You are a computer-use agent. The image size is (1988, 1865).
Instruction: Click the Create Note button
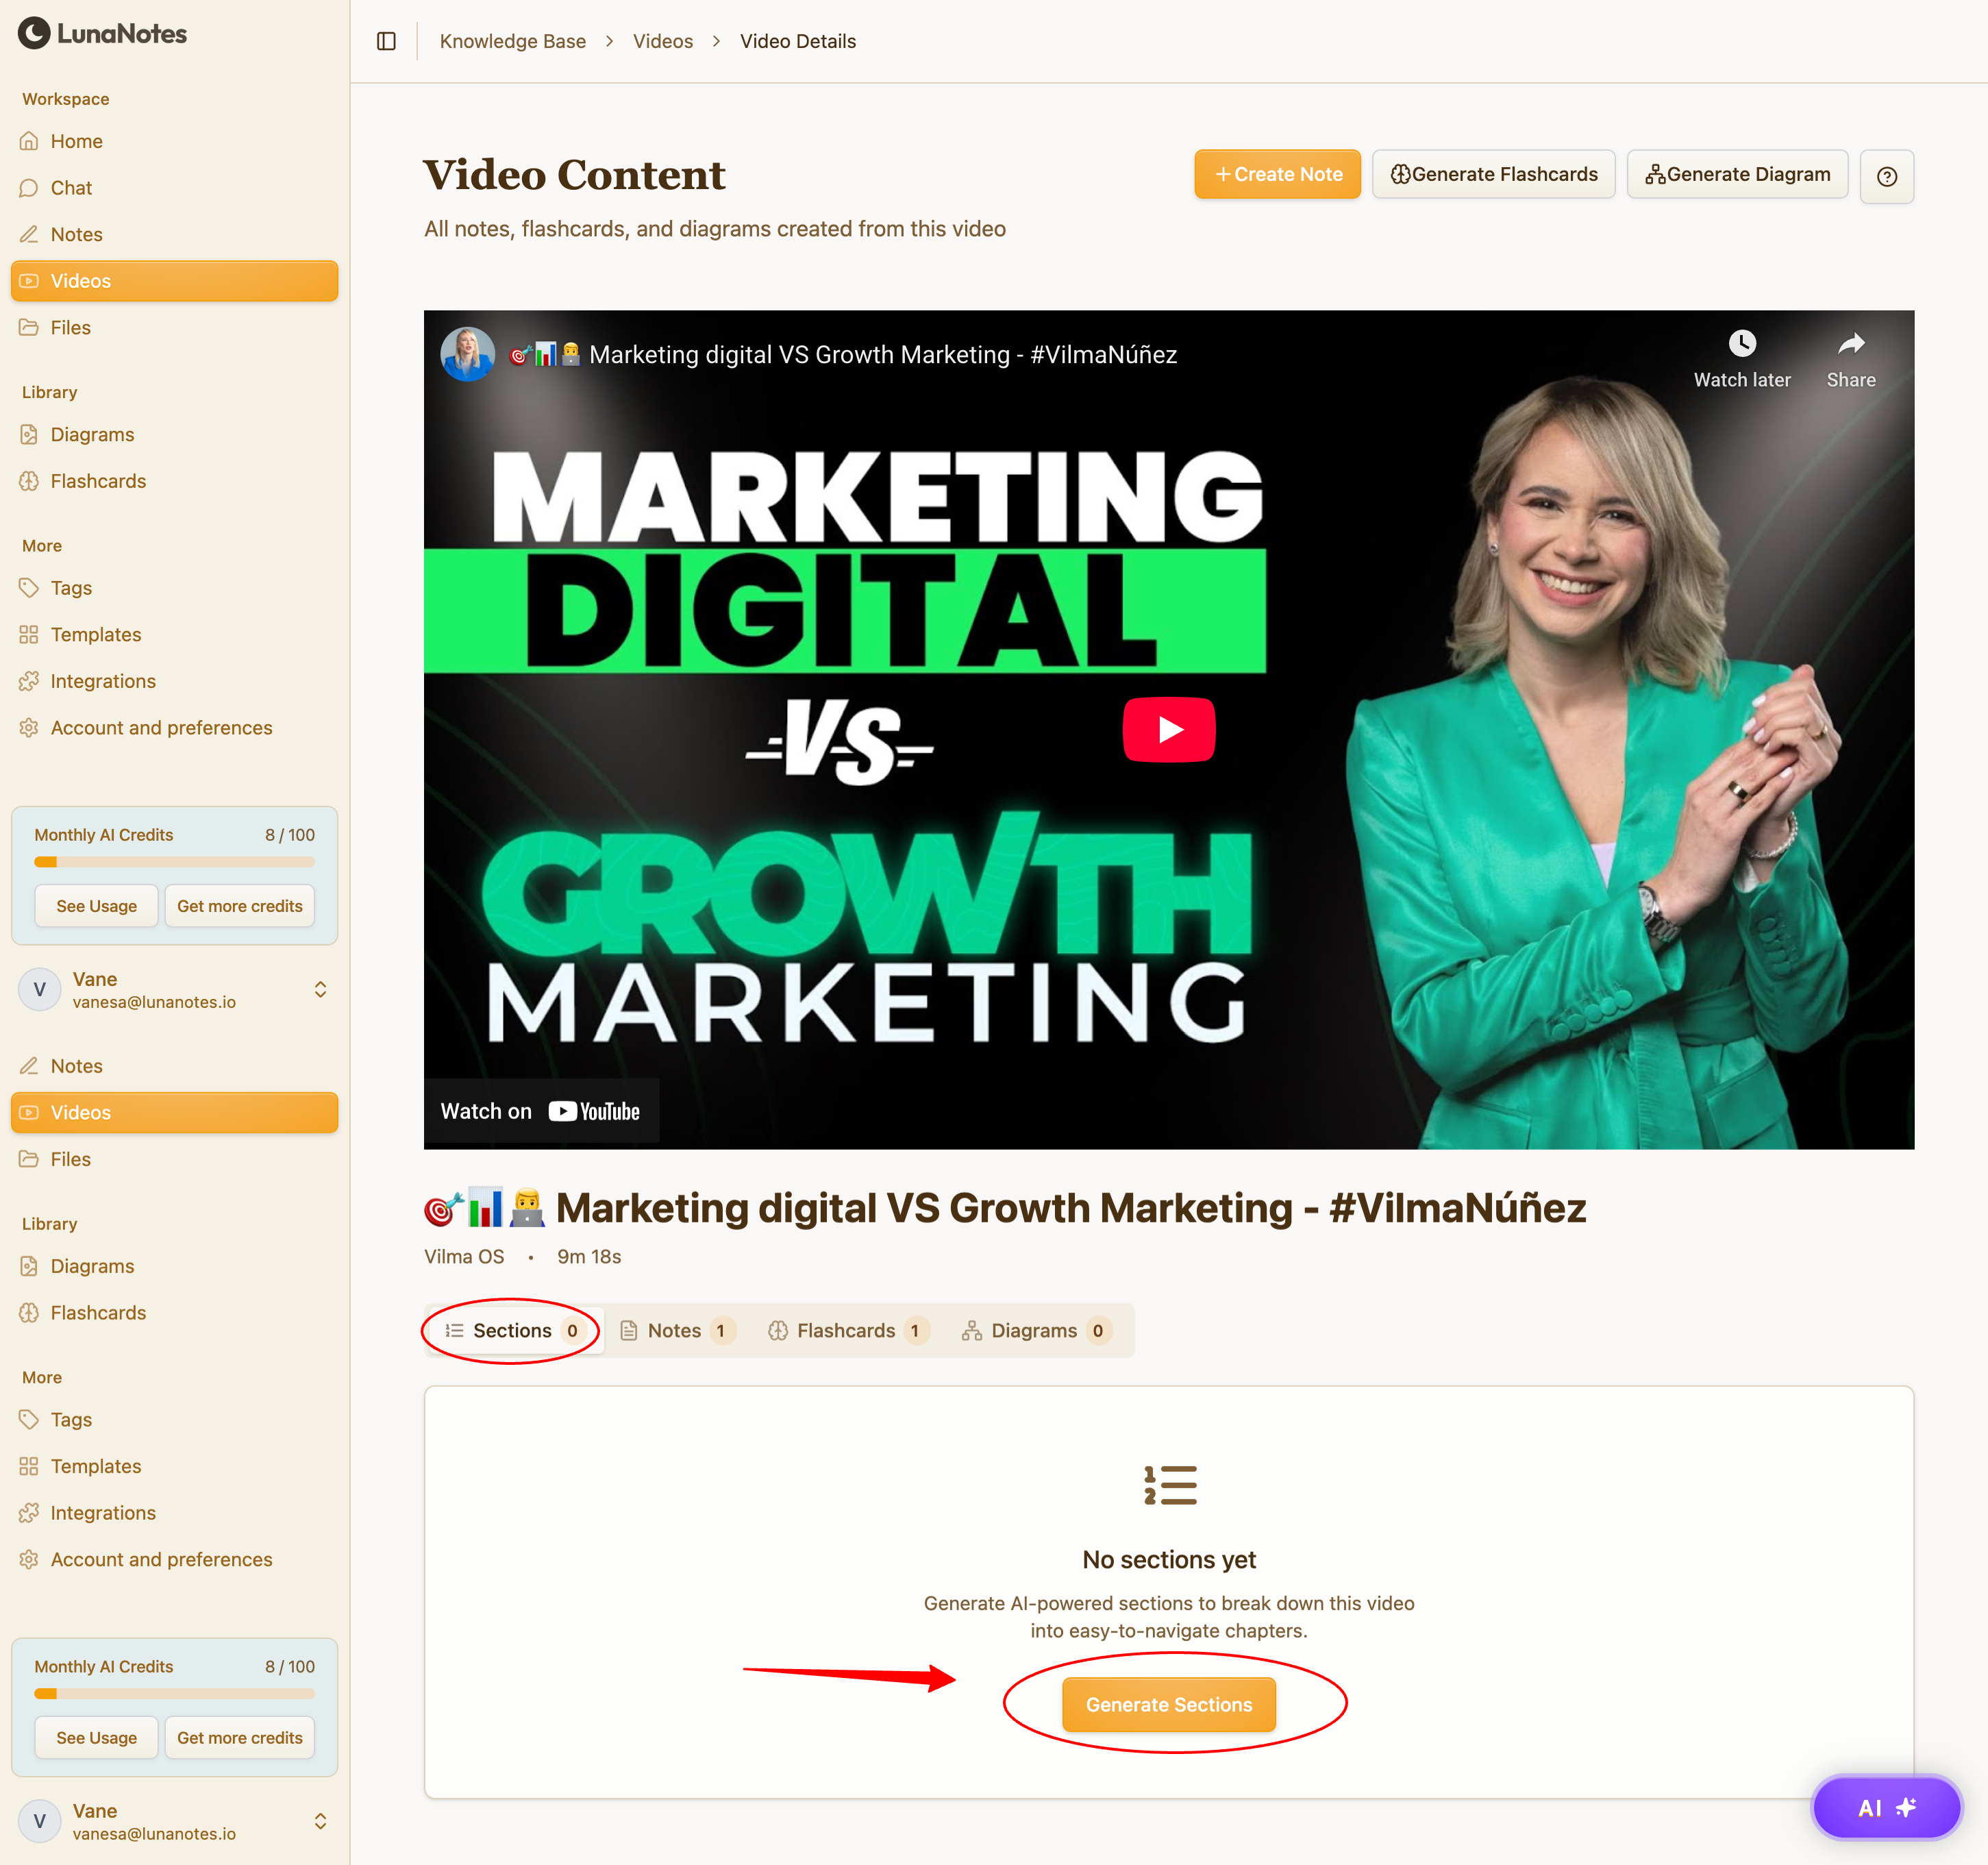pyautogui.click(x=1277, y=174)
